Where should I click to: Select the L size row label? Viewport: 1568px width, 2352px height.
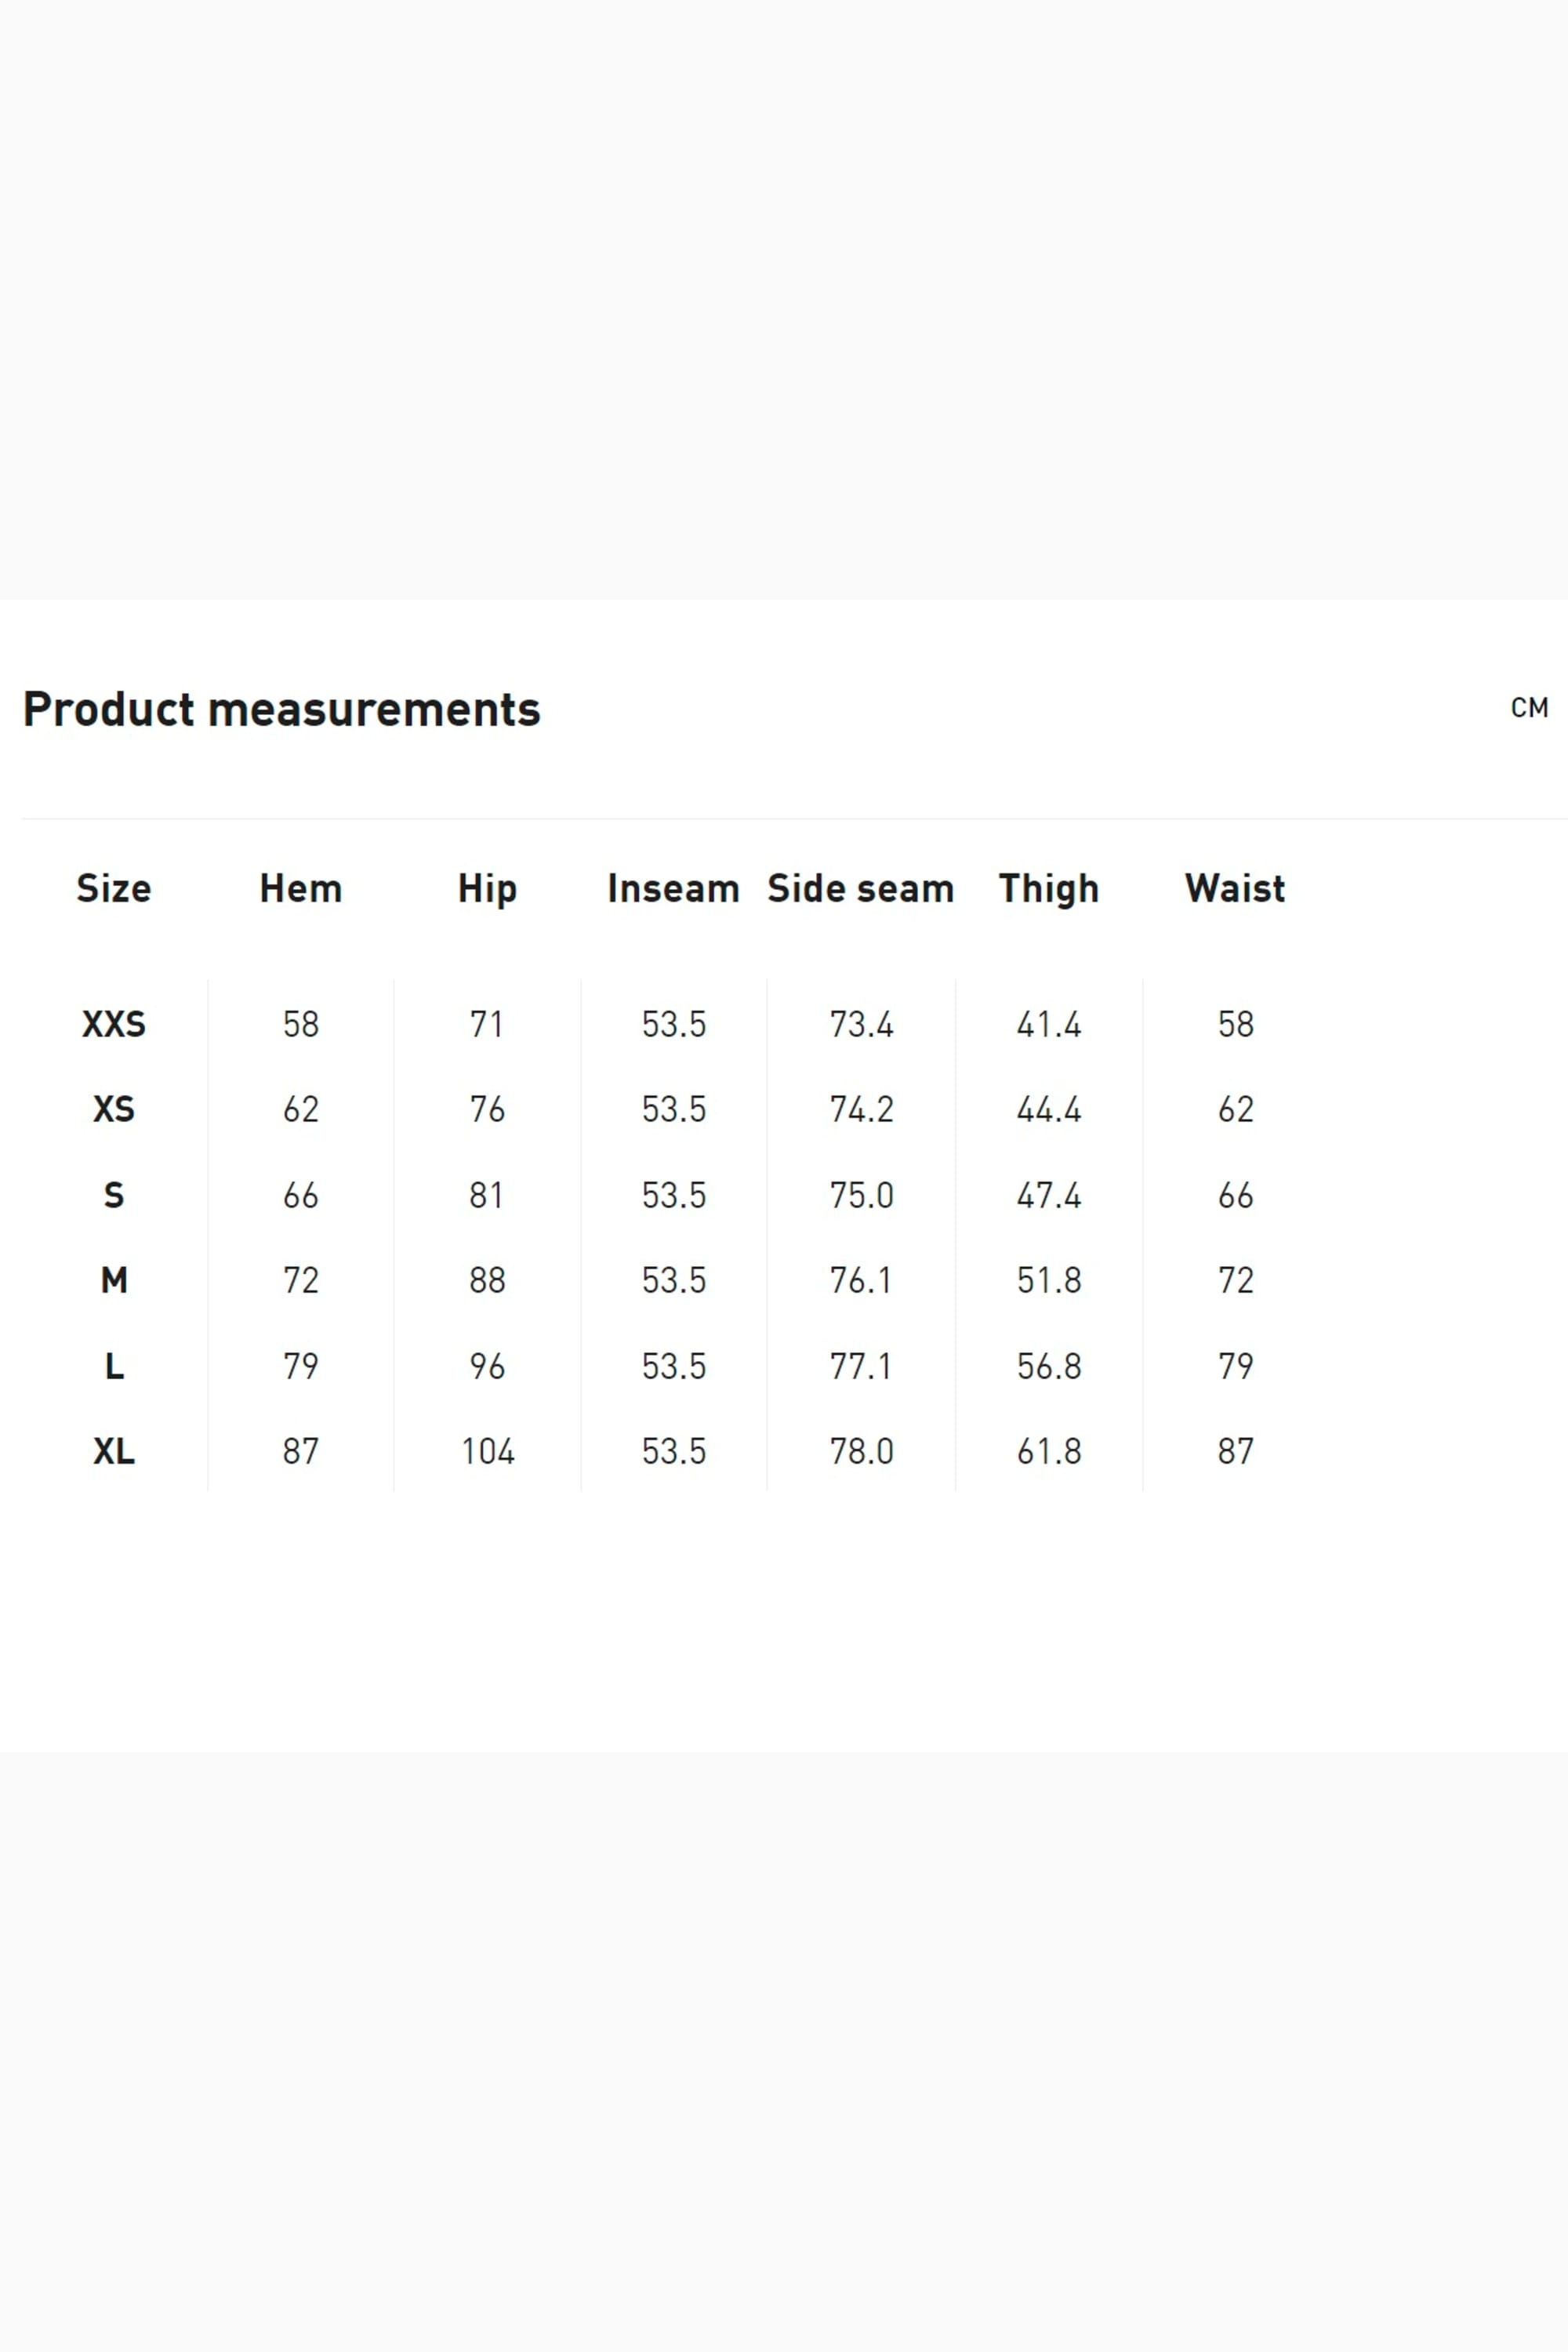click(114, 1366)
